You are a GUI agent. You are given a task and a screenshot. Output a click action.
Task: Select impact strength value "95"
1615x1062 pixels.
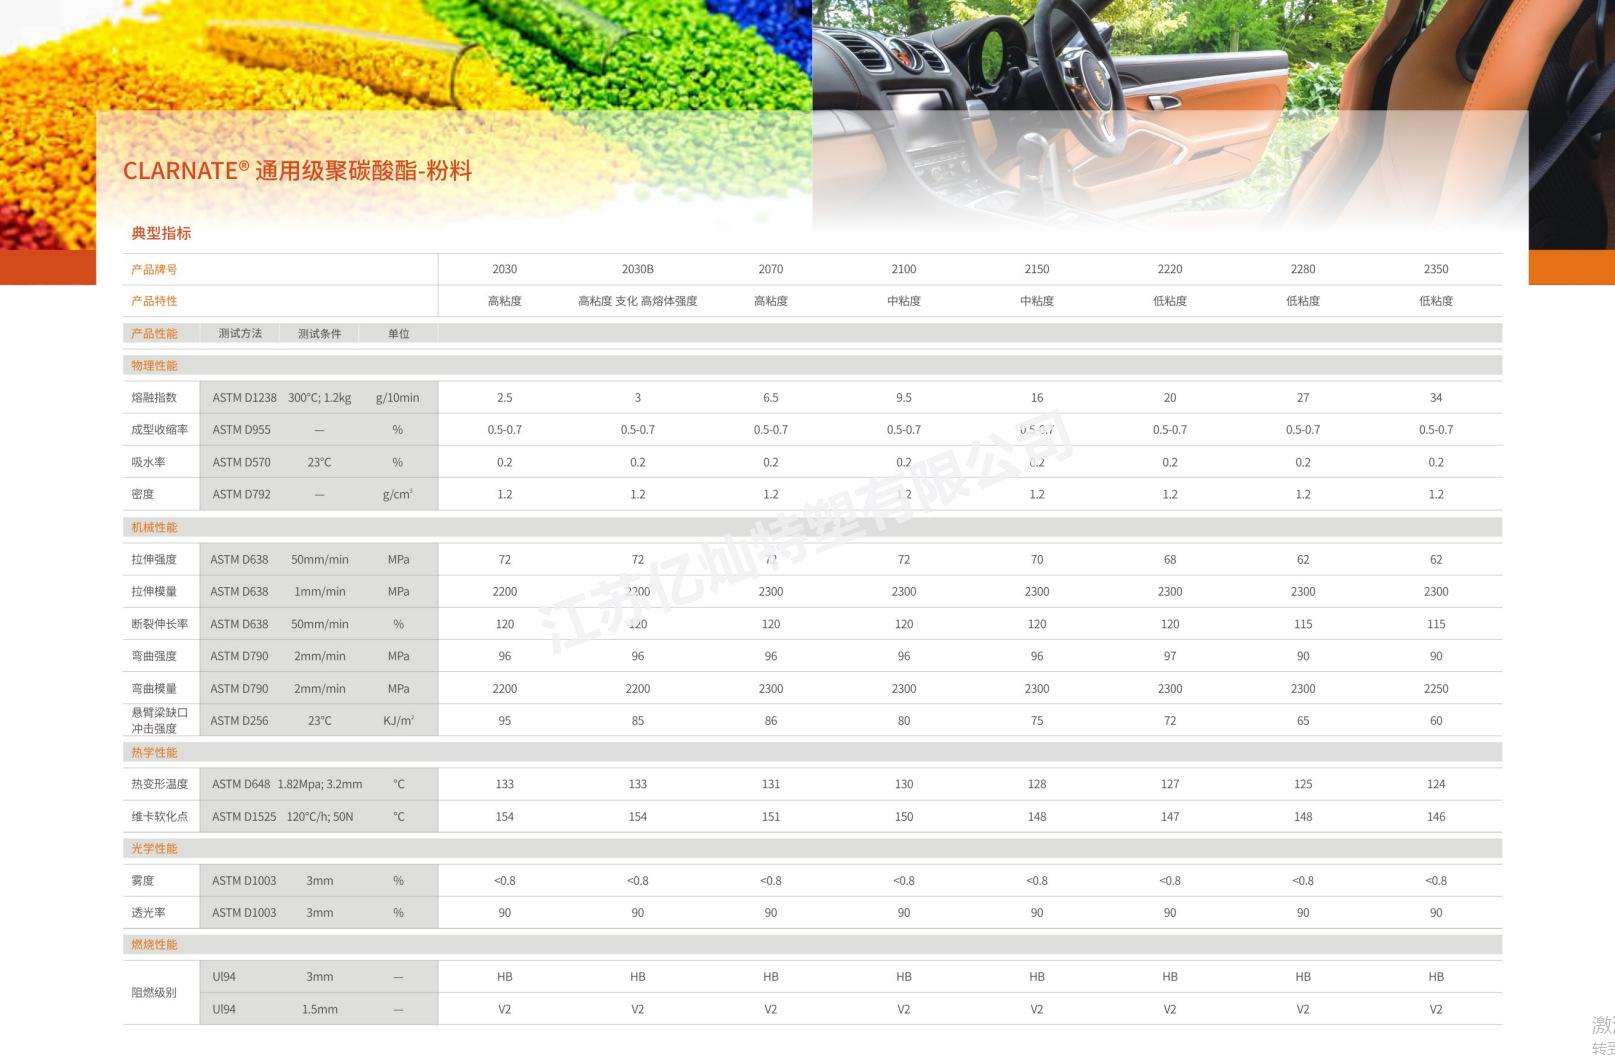[505, 720]
